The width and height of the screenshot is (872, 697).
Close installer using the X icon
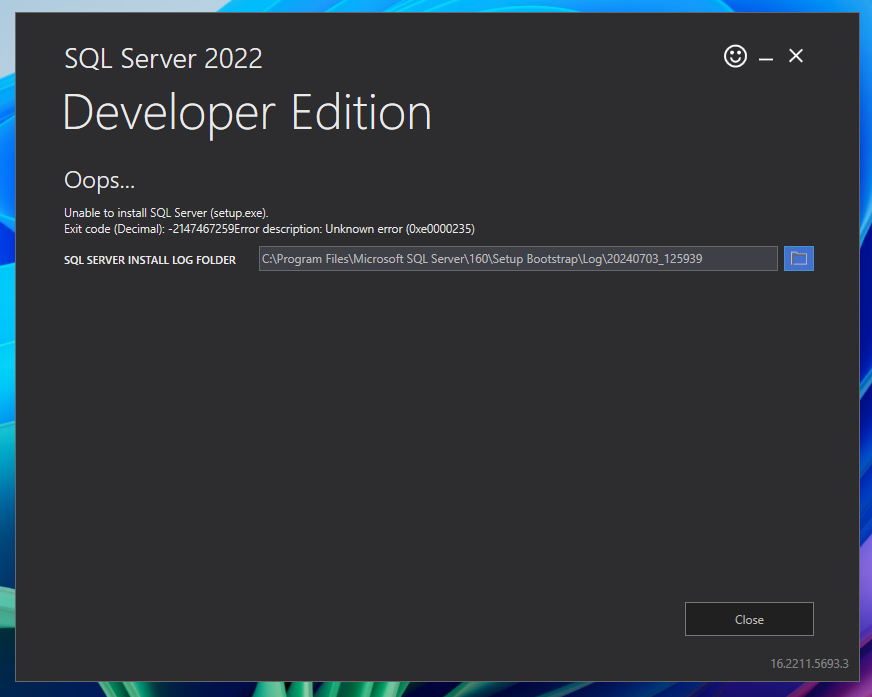coord(796,56)
